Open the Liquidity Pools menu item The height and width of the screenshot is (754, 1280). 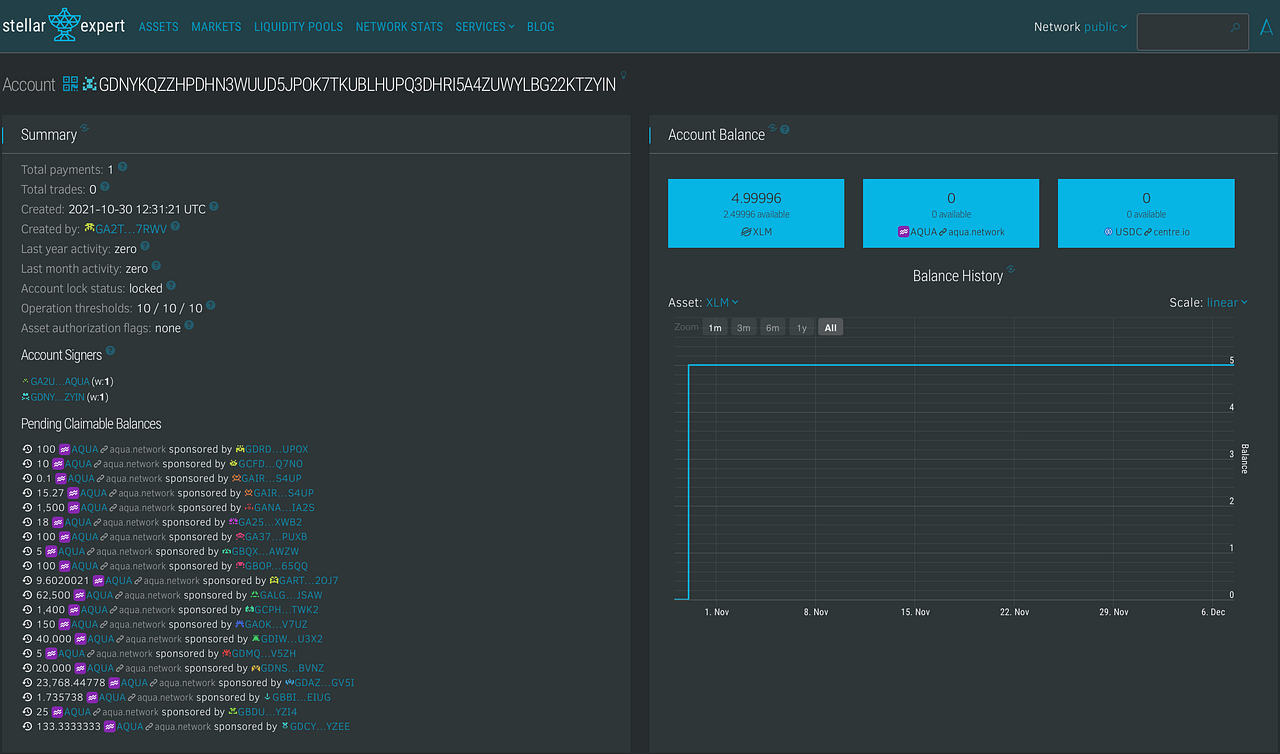coord(298,27)
